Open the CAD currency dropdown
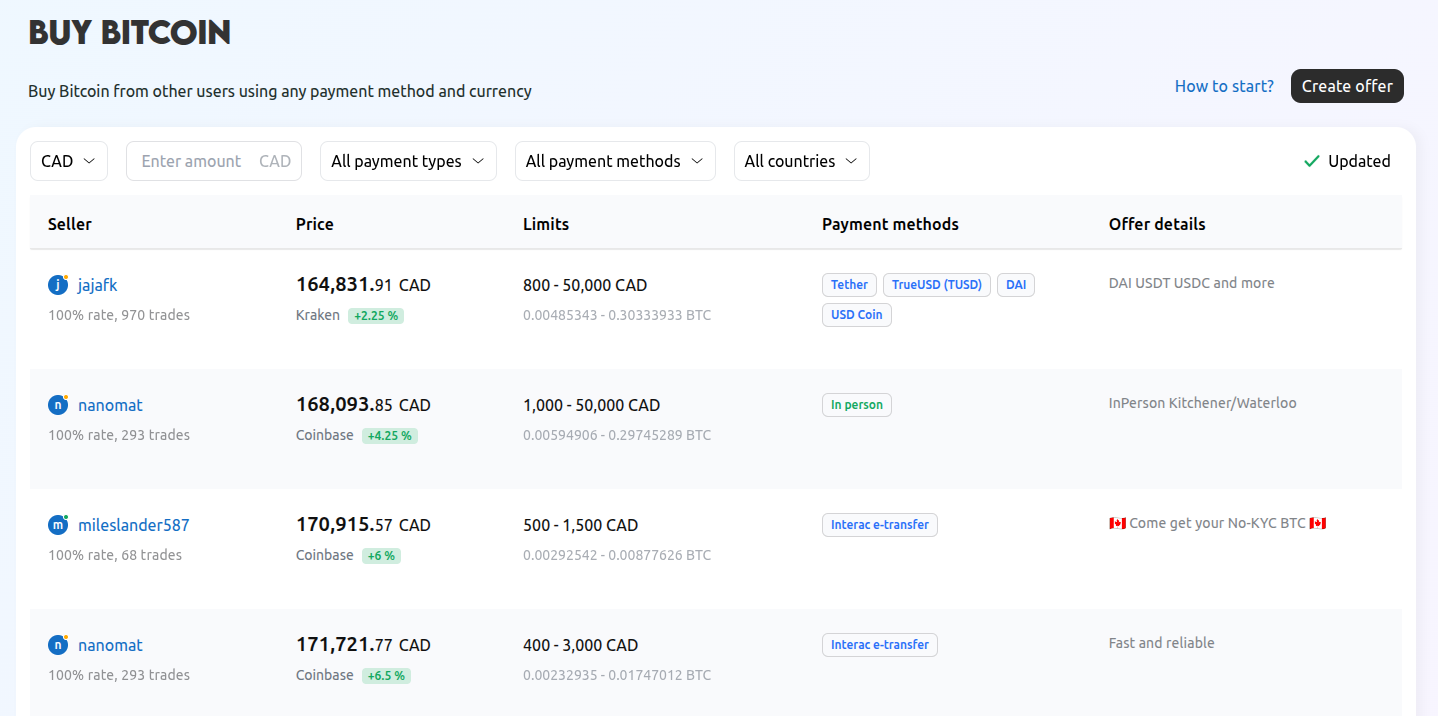The image size is (1438, 716). [x=68, y=160]
